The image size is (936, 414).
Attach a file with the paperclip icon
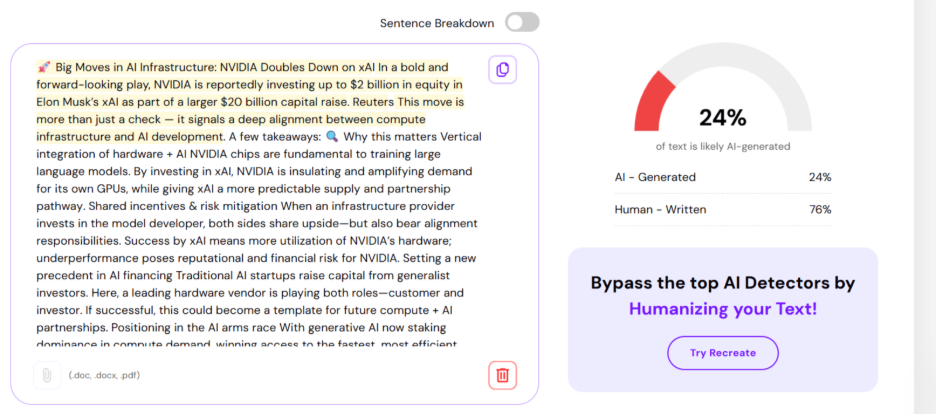pyautogui.click(x=45, y=375)
